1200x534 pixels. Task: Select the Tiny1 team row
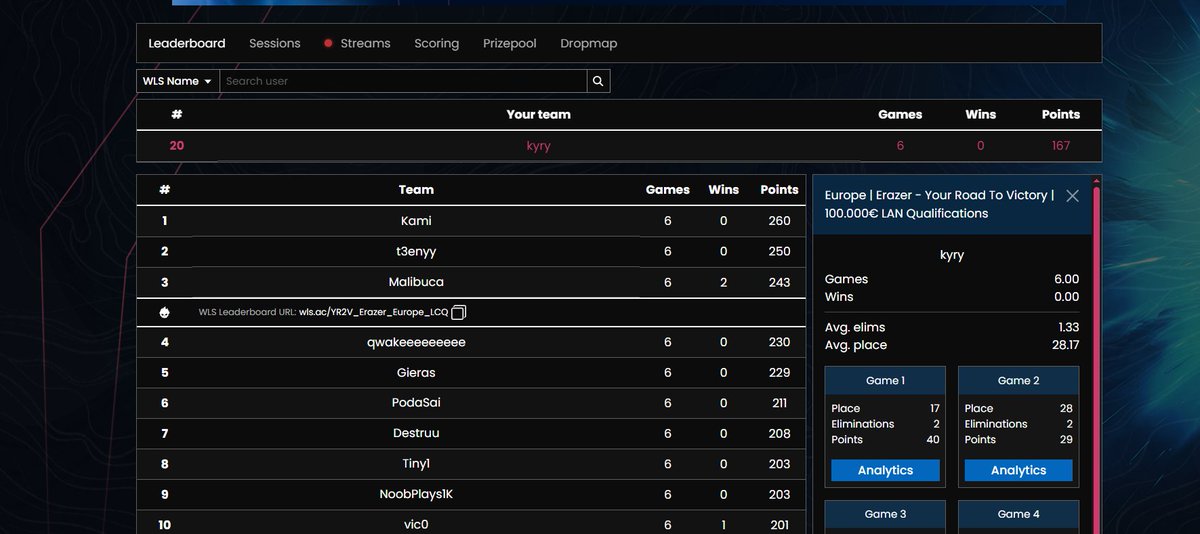click(x=471, y=464)
